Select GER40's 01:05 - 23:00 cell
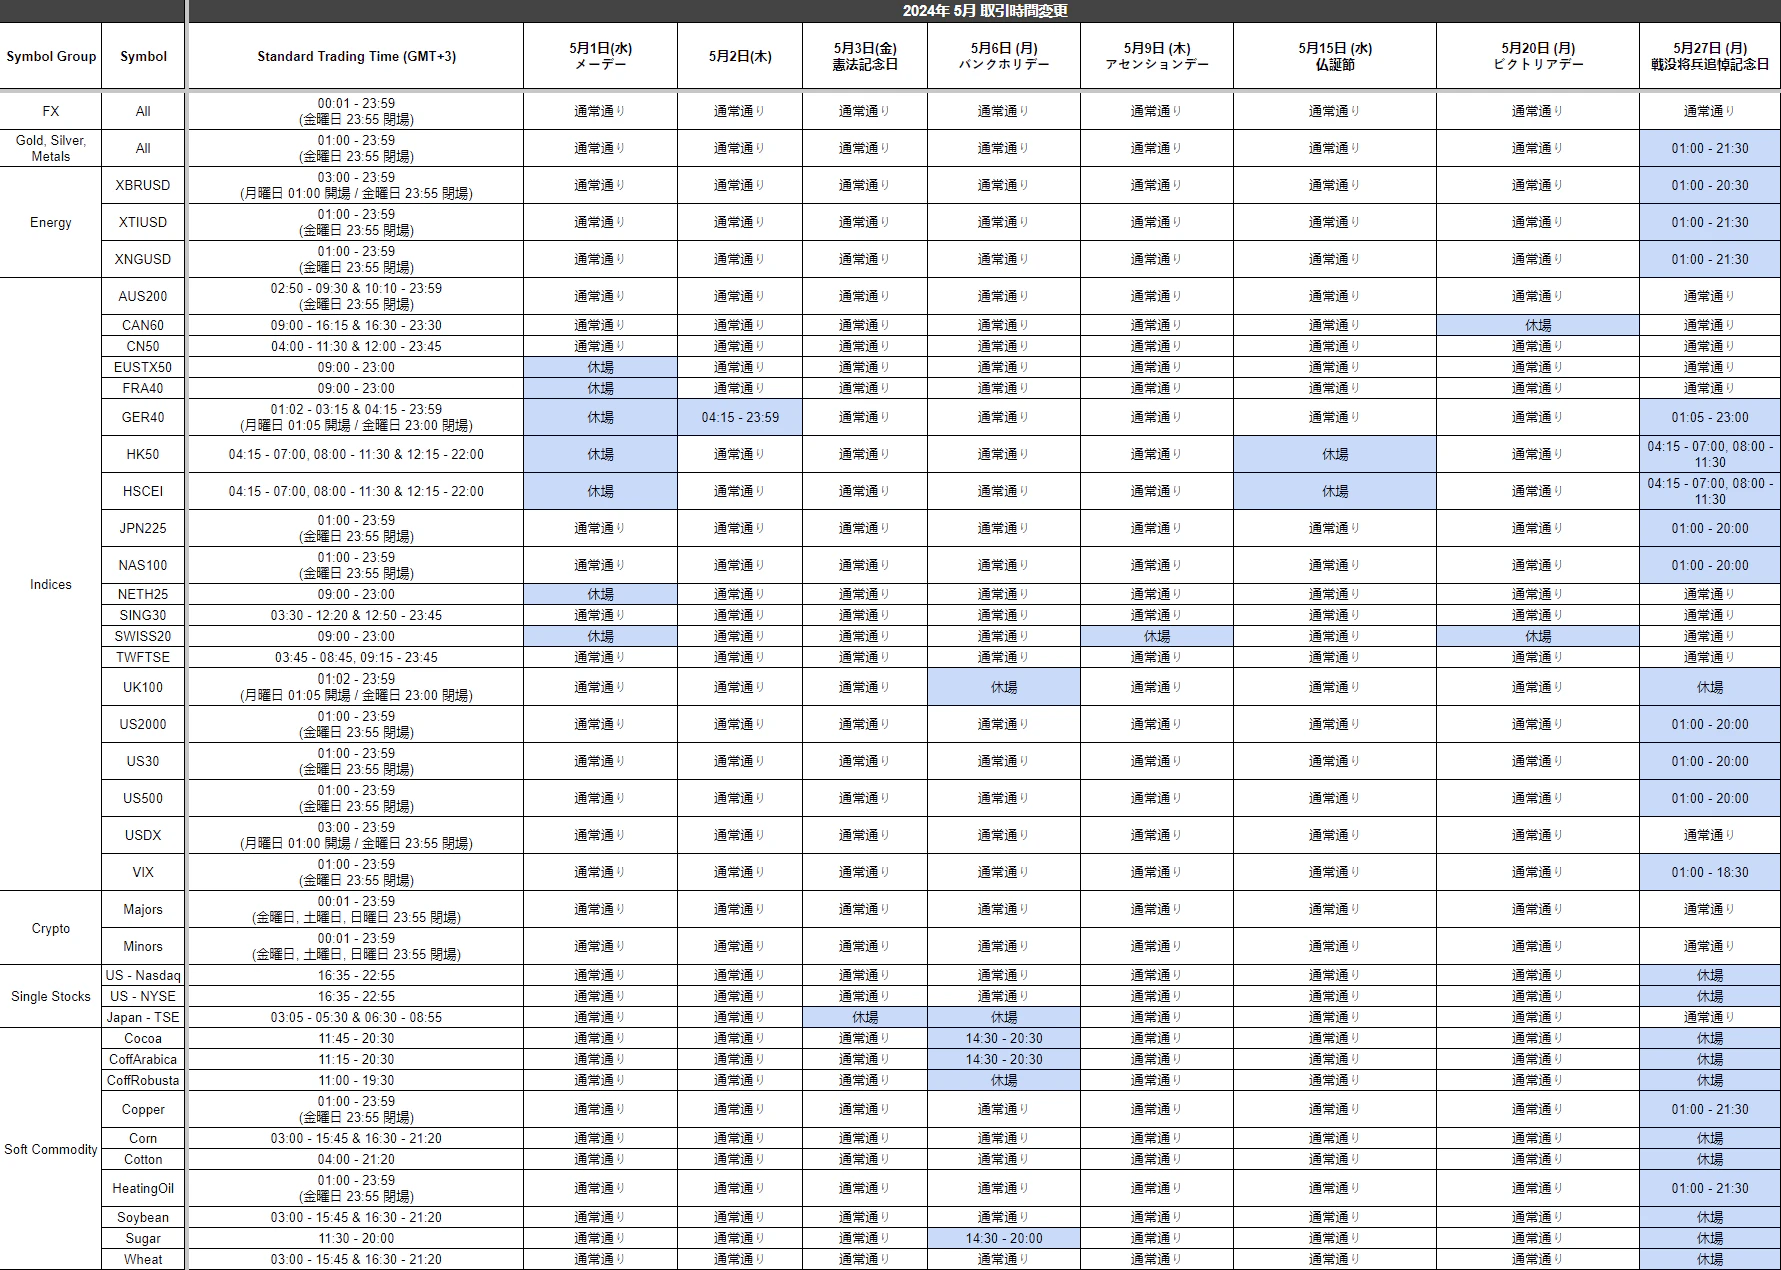The height and width of the screenshot is (1270, 1781). click(x=1709, y=417)
